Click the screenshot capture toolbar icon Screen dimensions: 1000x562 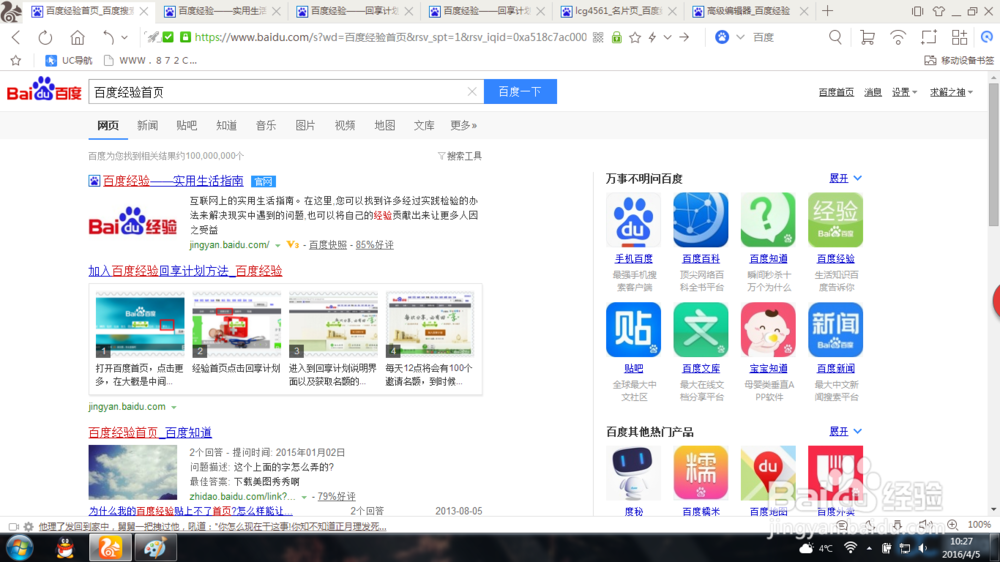tap(929, 38)
